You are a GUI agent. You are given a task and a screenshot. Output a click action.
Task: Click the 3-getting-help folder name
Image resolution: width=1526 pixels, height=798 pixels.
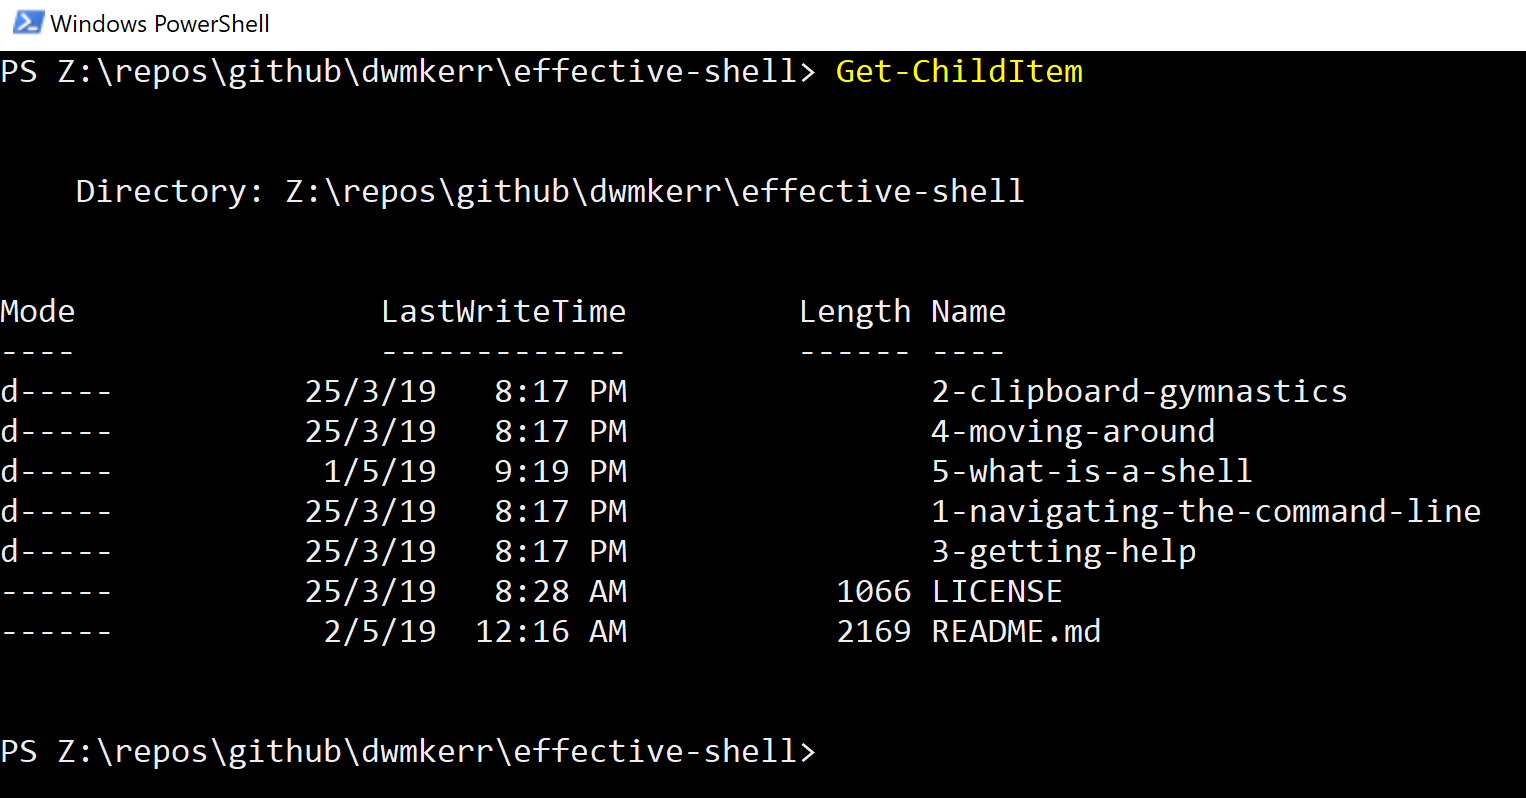pos(1064,552)
